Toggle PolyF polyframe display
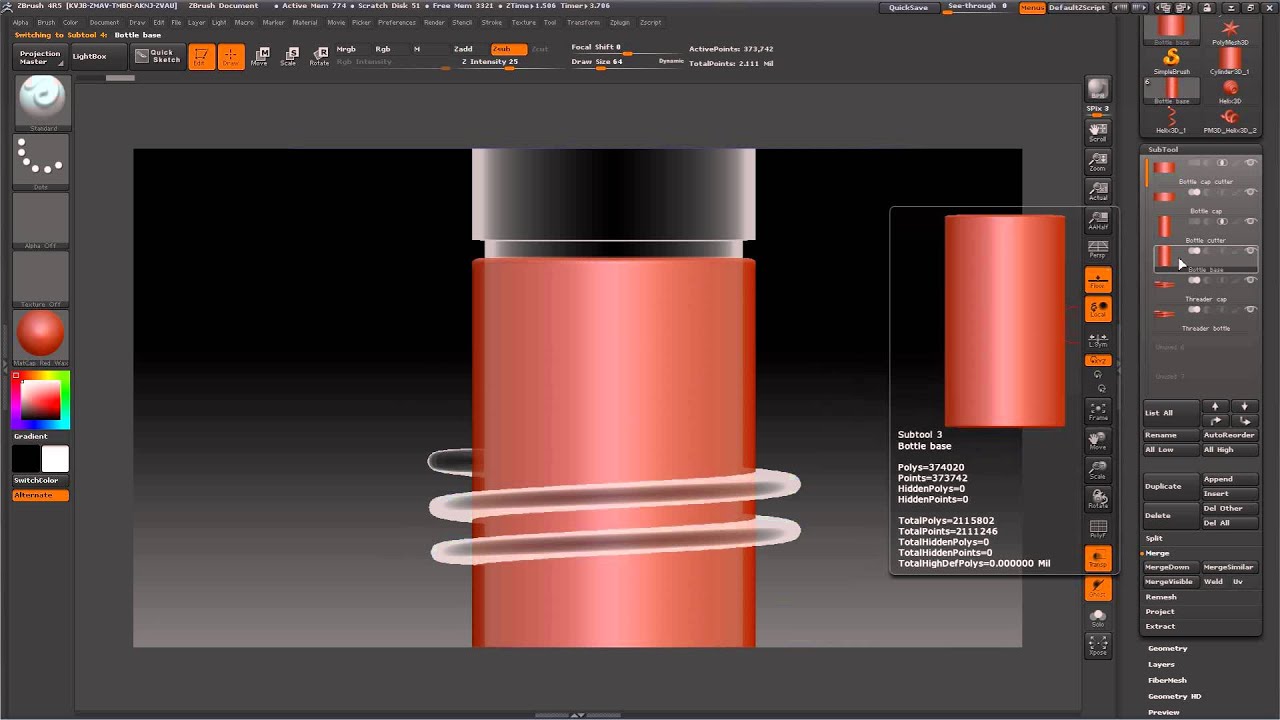The image size is (1280, 720). (1098, 529)
